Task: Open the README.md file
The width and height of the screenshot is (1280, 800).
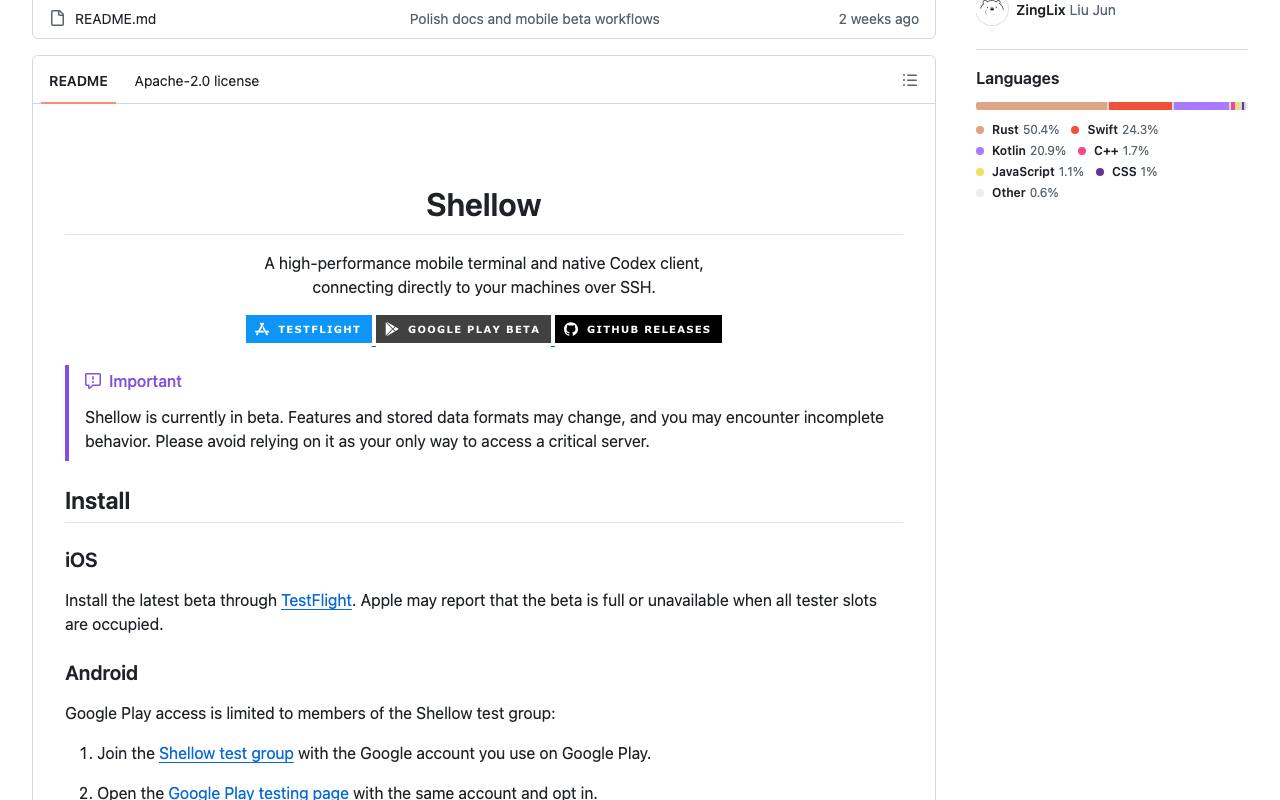Action: [x=115, y=19]
